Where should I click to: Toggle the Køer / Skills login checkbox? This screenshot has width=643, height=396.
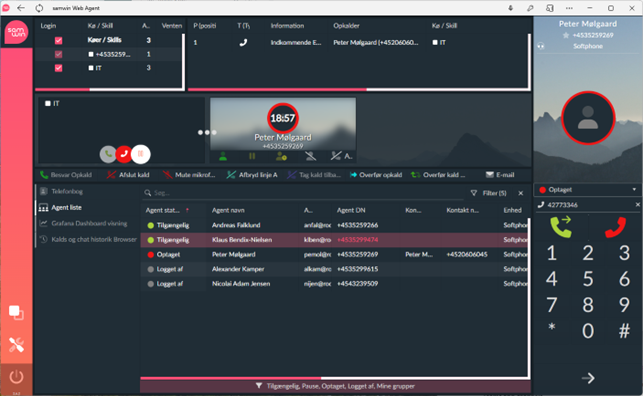coord(58,40)
